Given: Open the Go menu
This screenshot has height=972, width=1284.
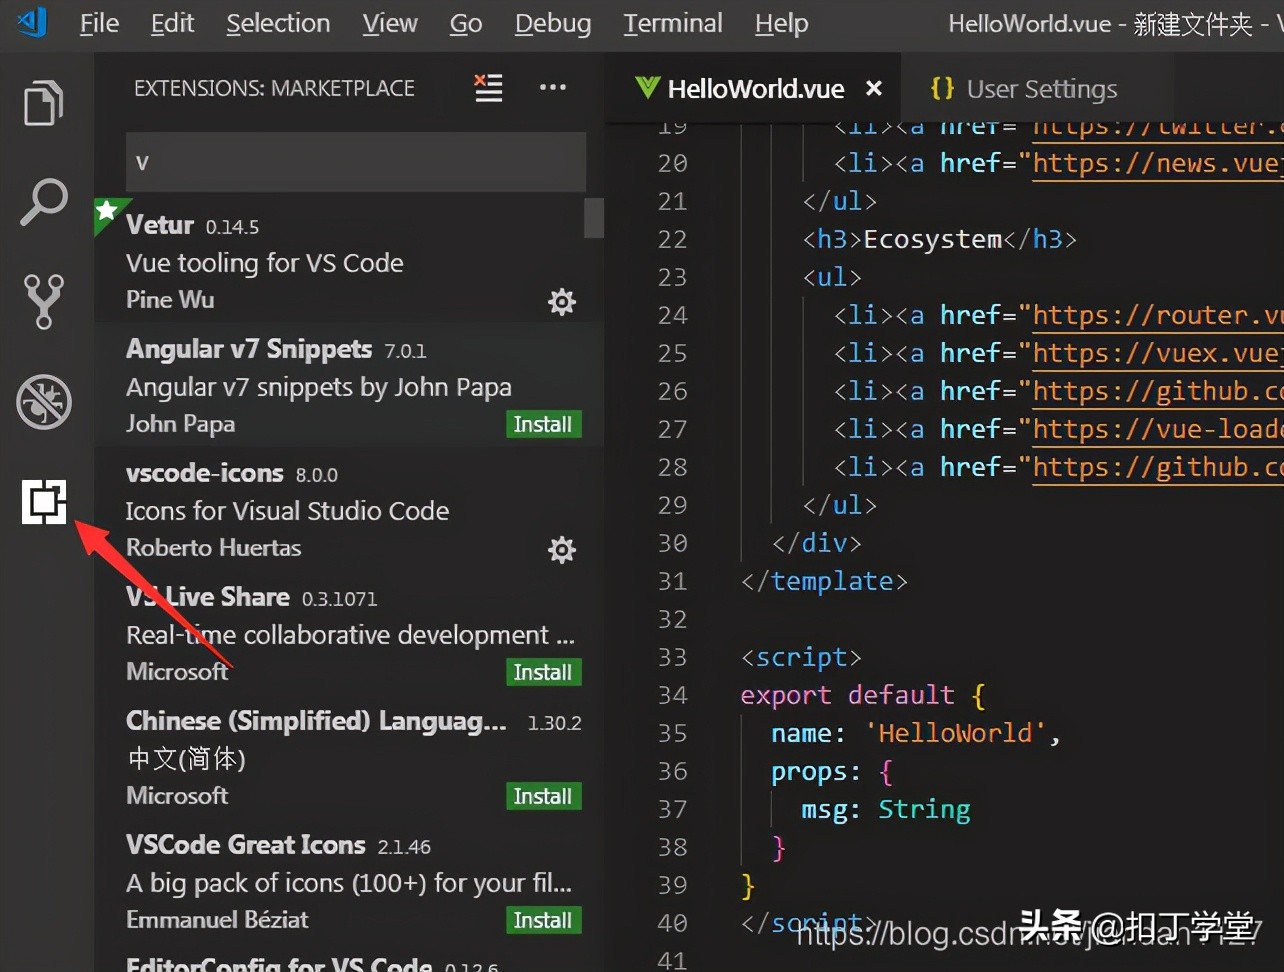Looking at the screenshot, I should [466, 23].
